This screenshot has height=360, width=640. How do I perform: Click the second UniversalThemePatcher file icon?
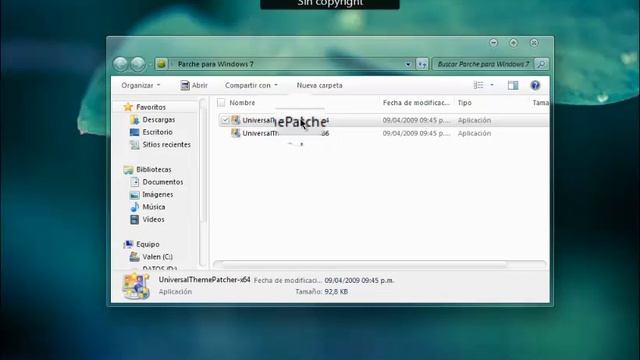pyautogui.click(x=236, y=133)
